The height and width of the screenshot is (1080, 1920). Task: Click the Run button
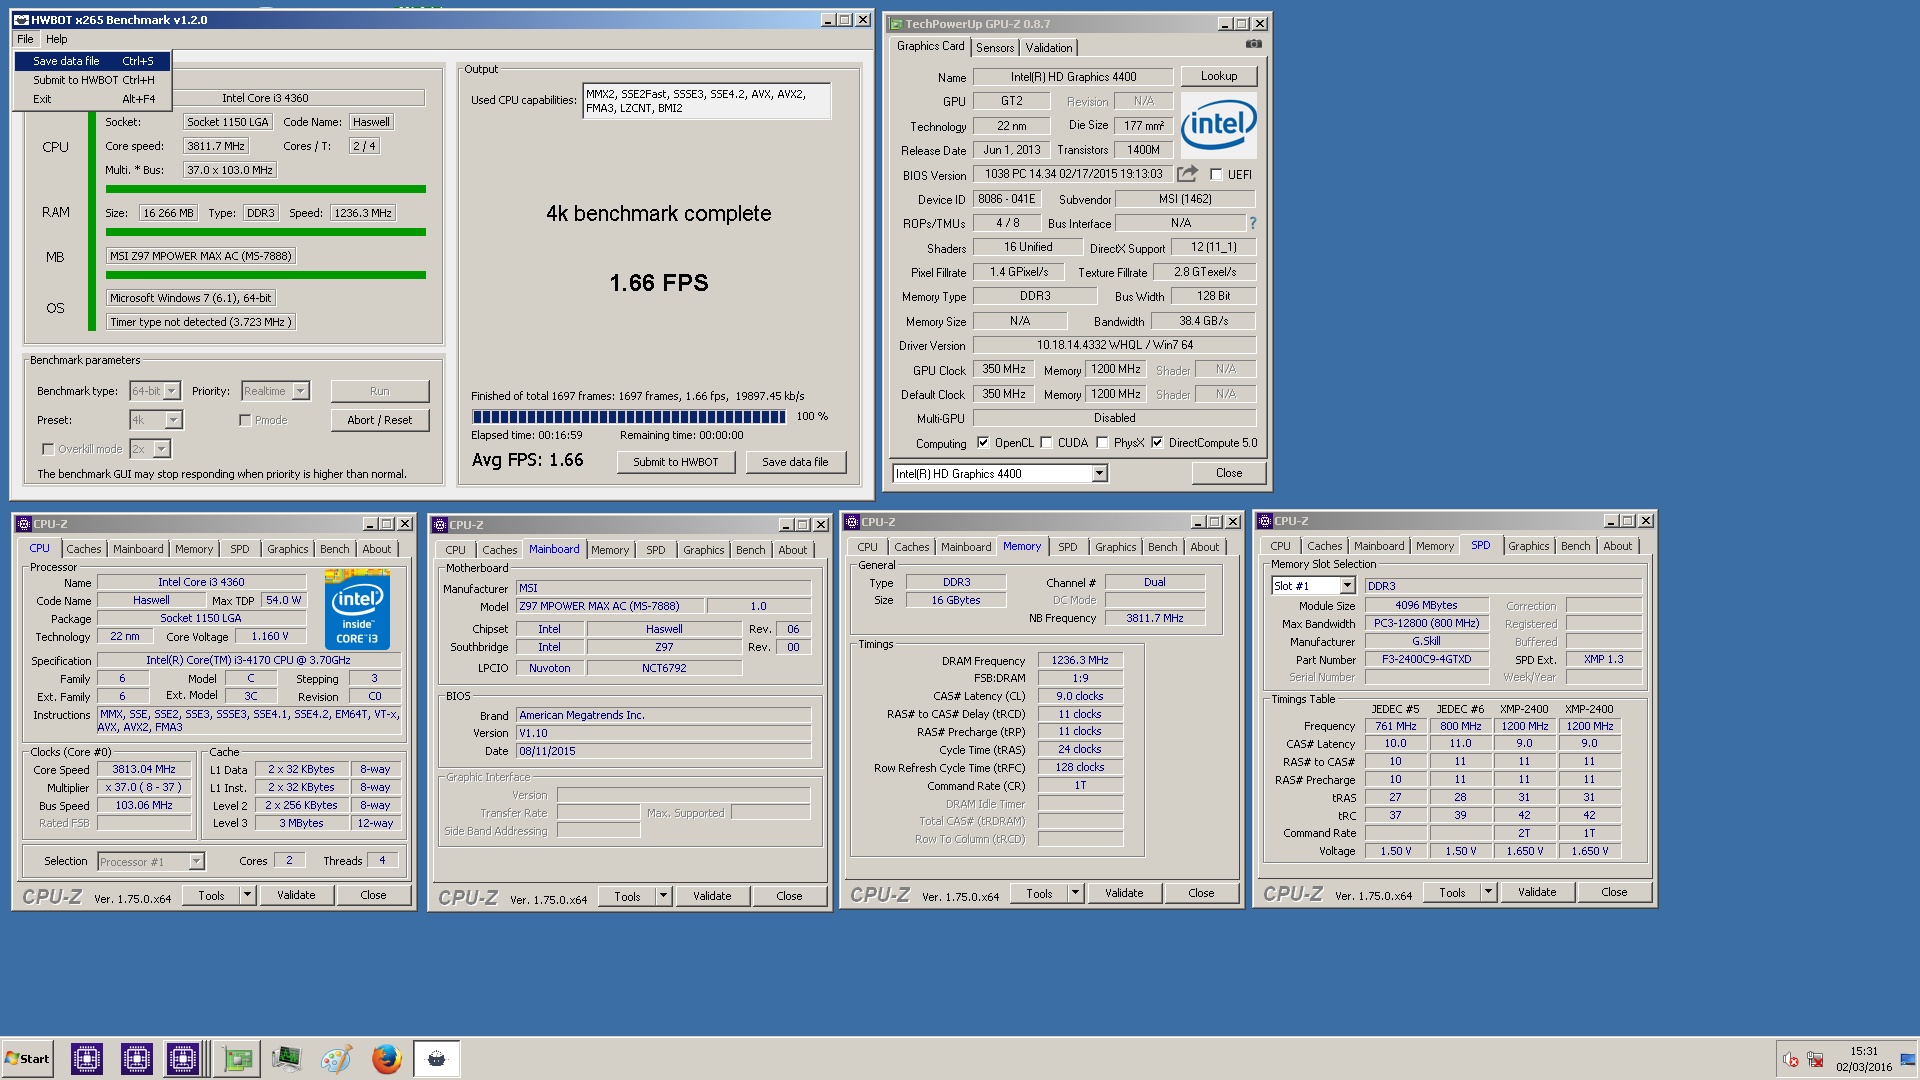[x=380, y=391]
